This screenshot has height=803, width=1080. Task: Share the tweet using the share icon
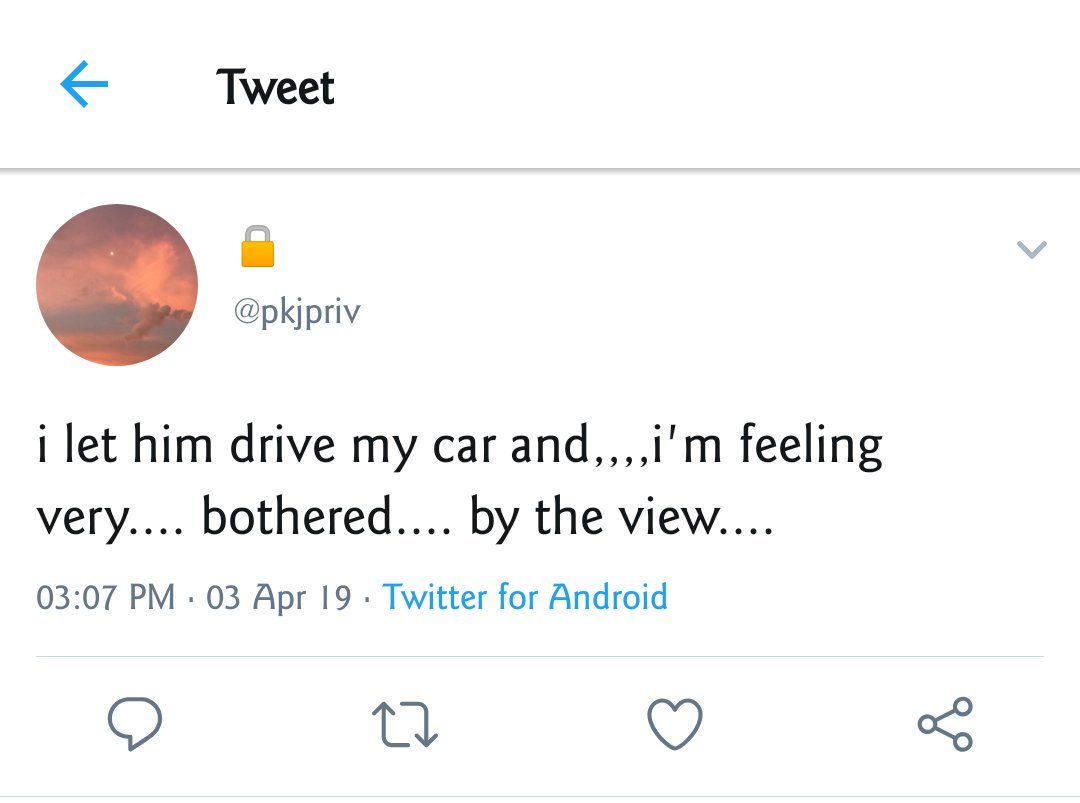point(945,723)
